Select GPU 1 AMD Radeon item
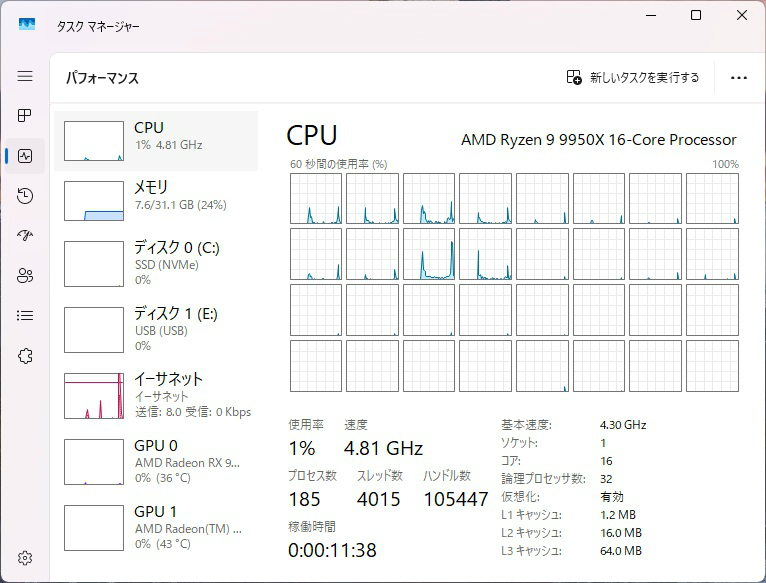The height and width of the screenshot is (583, 766). point(156,527)
